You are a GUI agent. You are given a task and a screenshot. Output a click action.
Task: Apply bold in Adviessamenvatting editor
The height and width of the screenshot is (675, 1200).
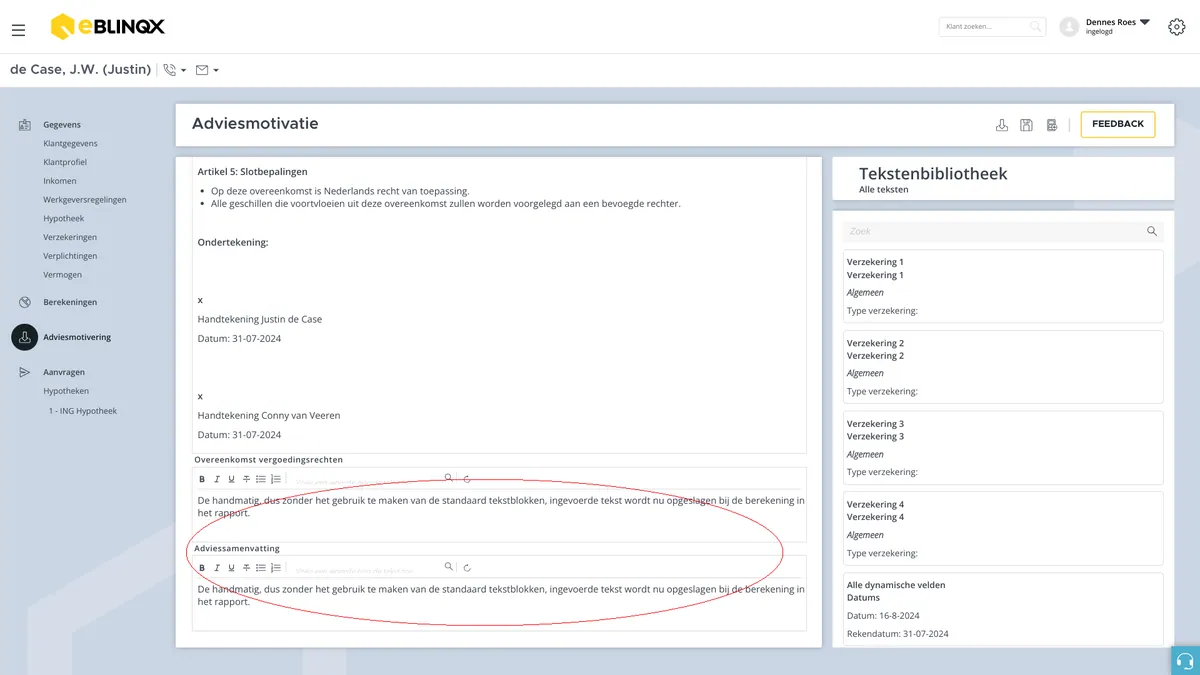tap(202, 568)
